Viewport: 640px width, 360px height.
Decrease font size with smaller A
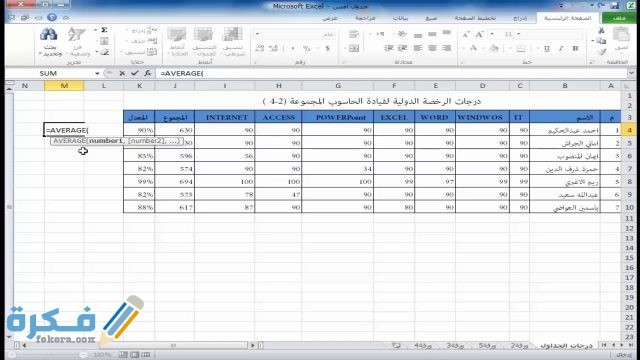(x=466, y=35)
